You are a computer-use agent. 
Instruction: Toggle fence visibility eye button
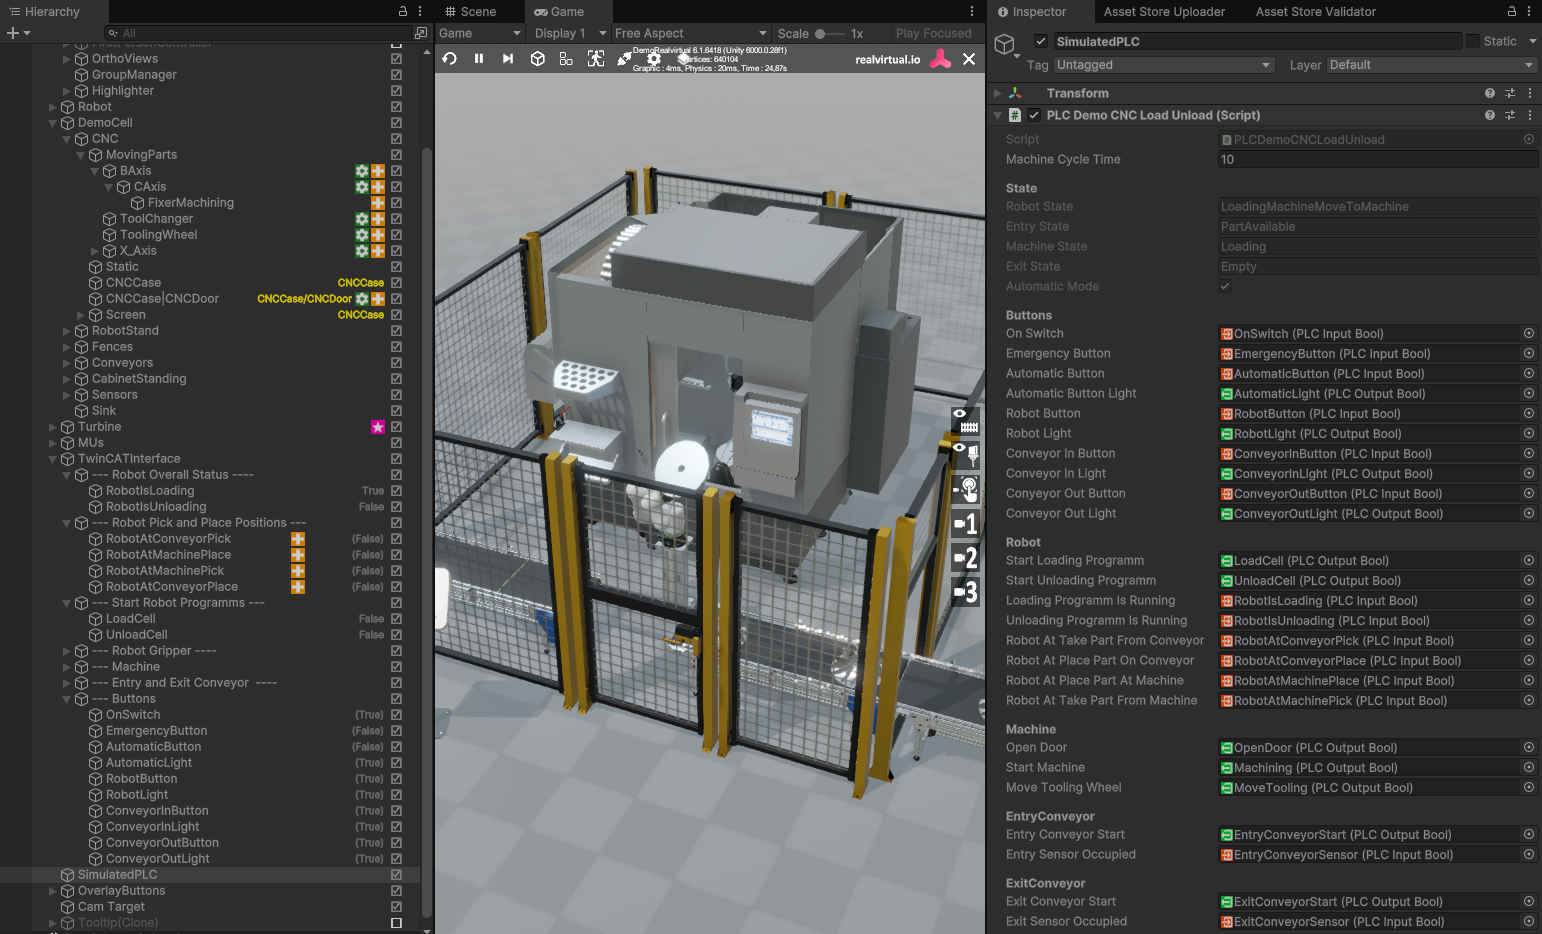click(x=965, y=420)
